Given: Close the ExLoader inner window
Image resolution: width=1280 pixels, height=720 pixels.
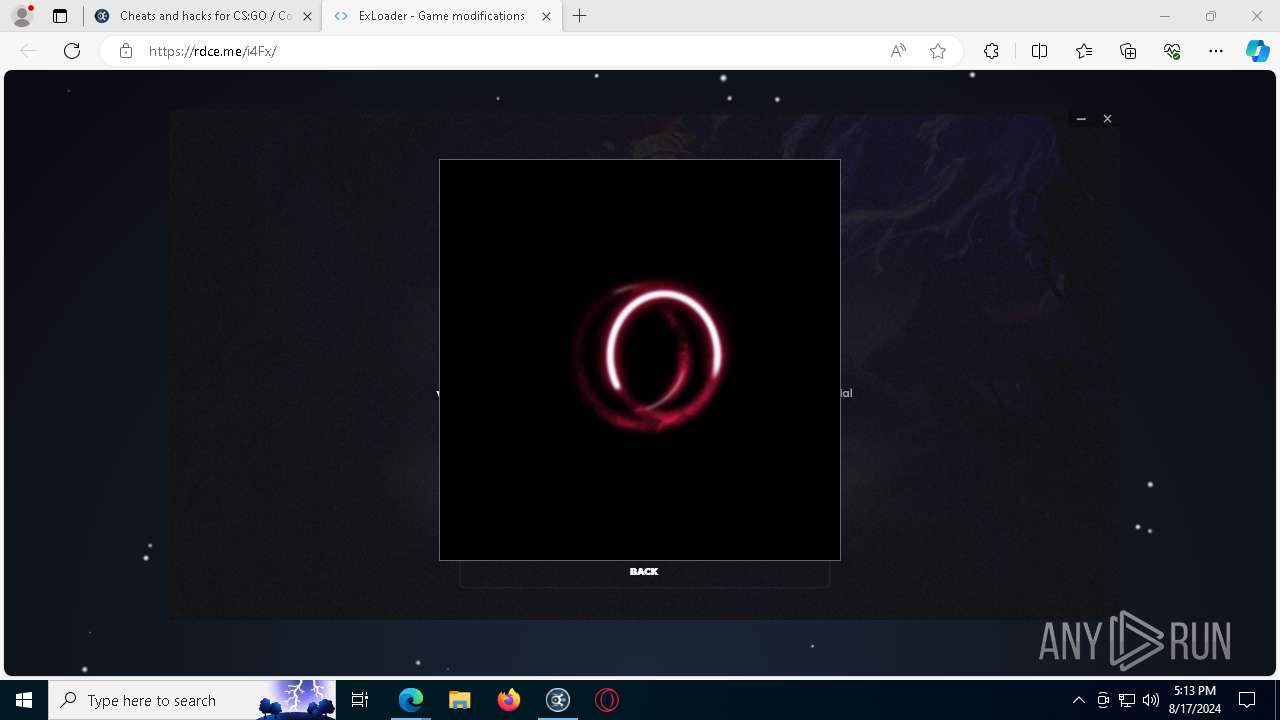Looking at the screenshot, I should [1107, 119].
